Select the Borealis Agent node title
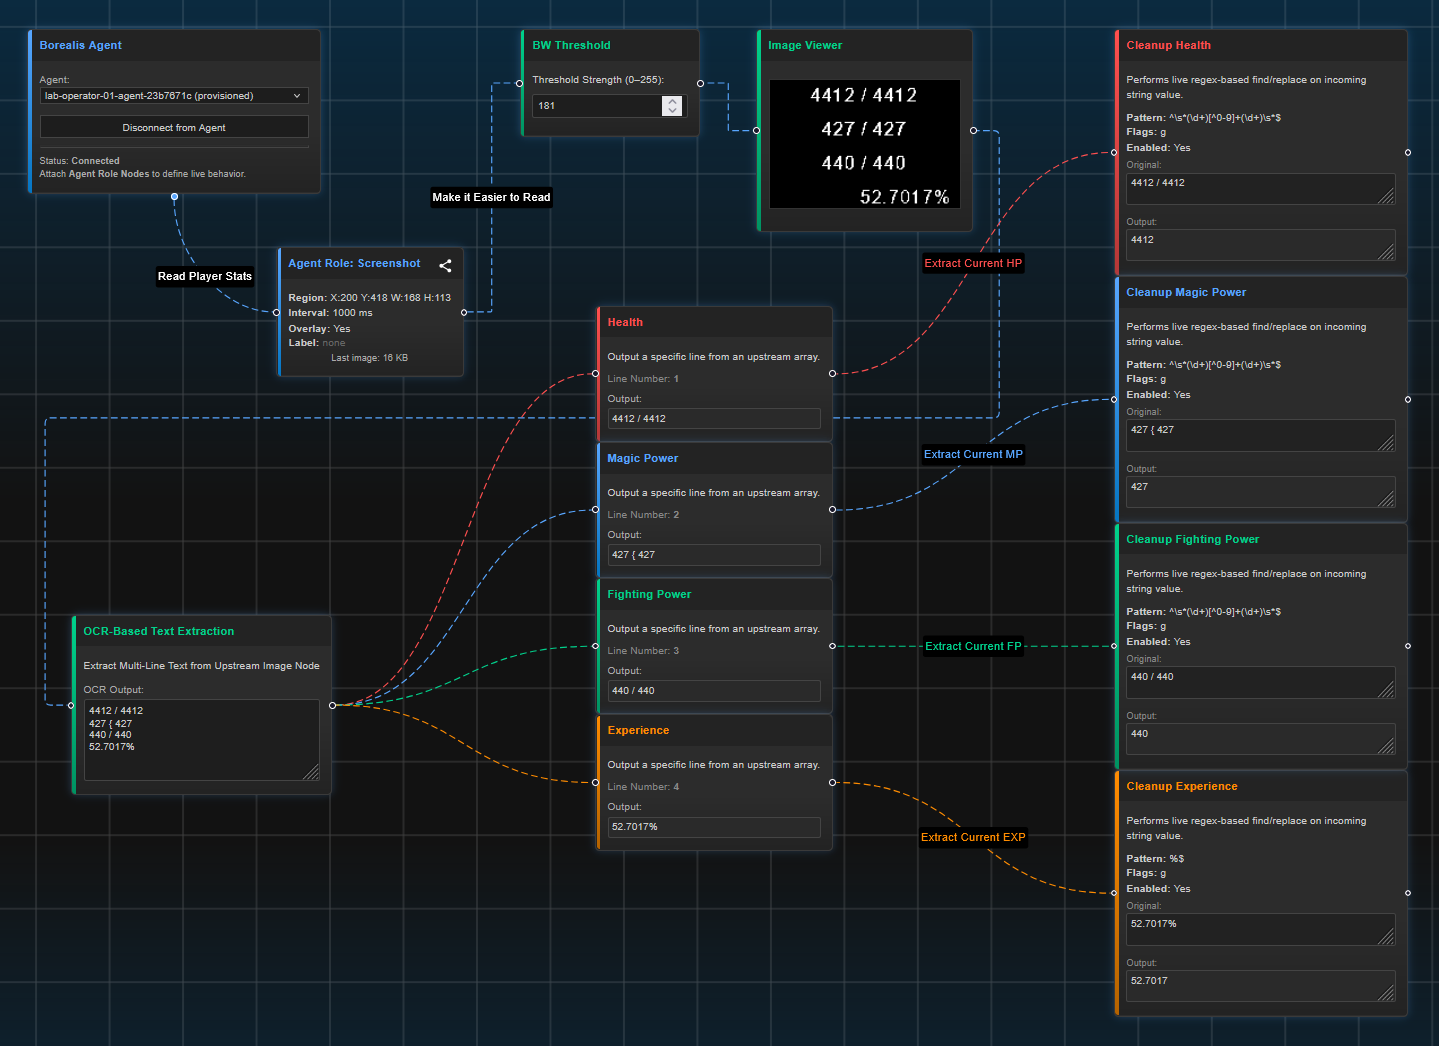 coord(80,45)
